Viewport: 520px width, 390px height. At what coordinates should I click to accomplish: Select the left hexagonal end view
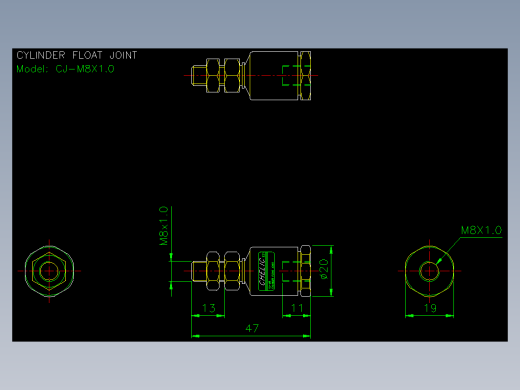point(49,271)
